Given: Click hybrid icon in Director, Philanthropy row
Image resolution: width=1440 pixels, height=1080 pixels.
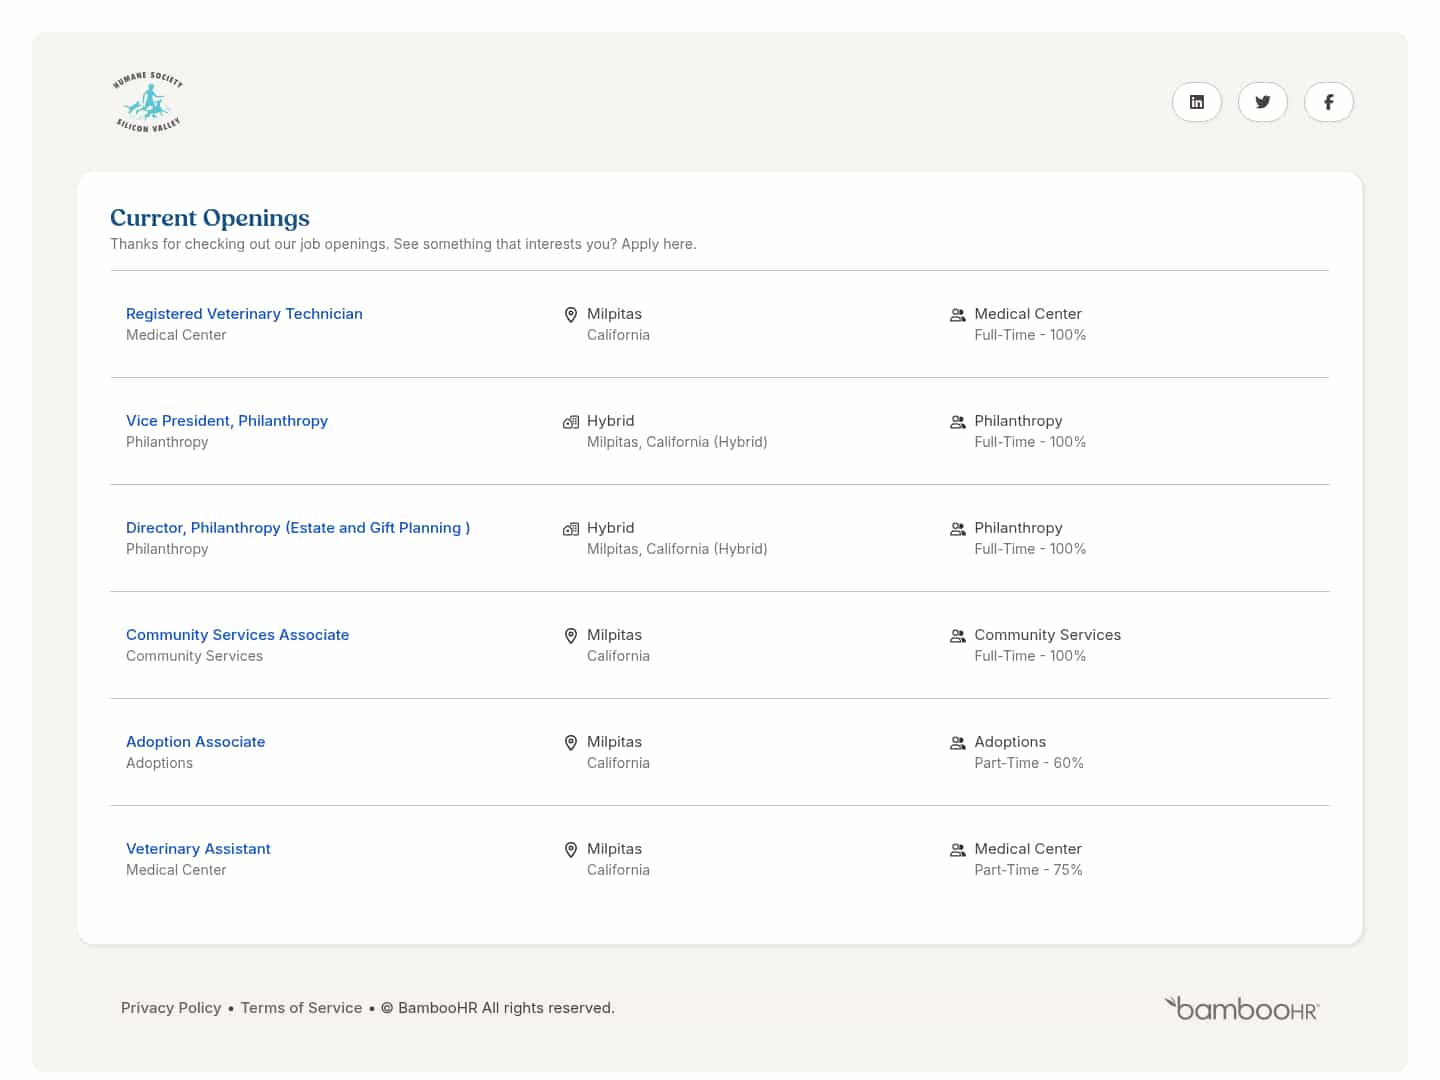Looking at the screenshot, I should coord(571,529).
